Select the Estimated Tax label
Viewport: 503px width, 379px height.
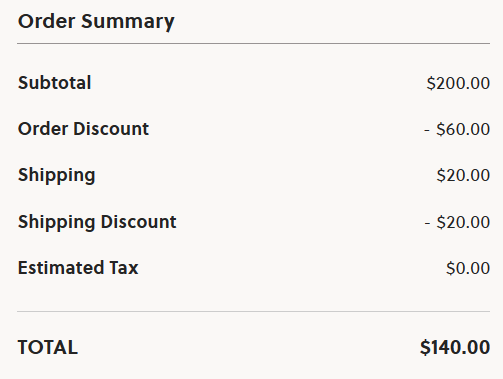pyautogui.click(x=78, y=268)
